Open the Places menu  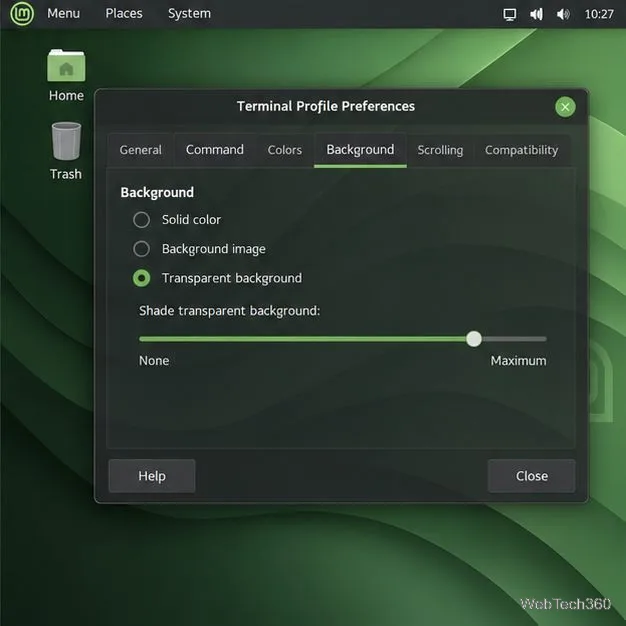124,14
